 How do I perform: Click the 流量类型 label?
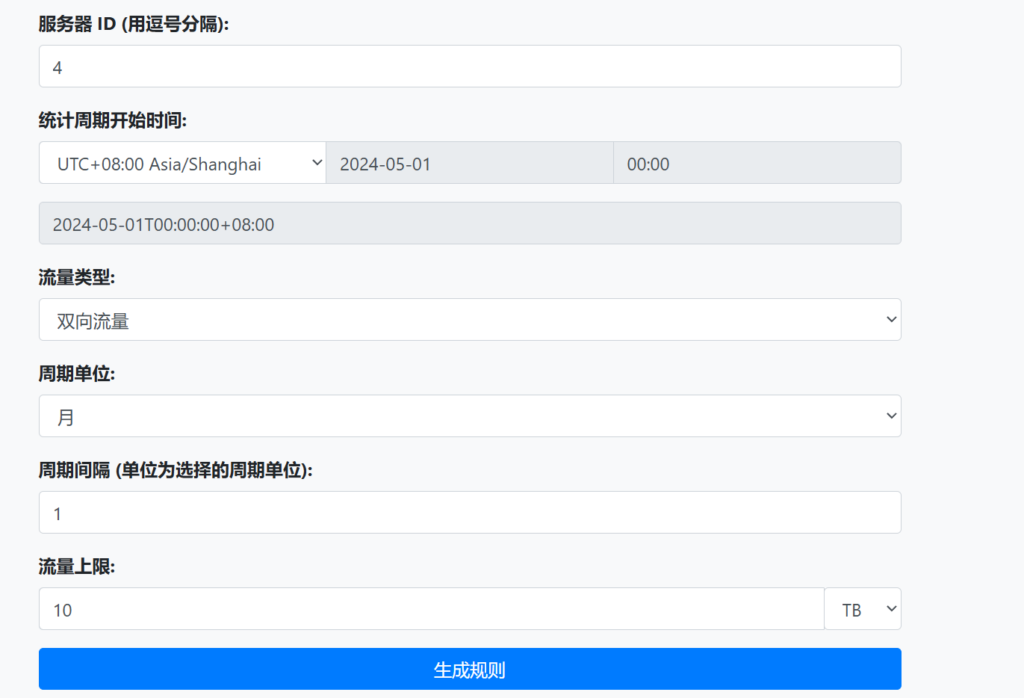click(x=77, y=278)
